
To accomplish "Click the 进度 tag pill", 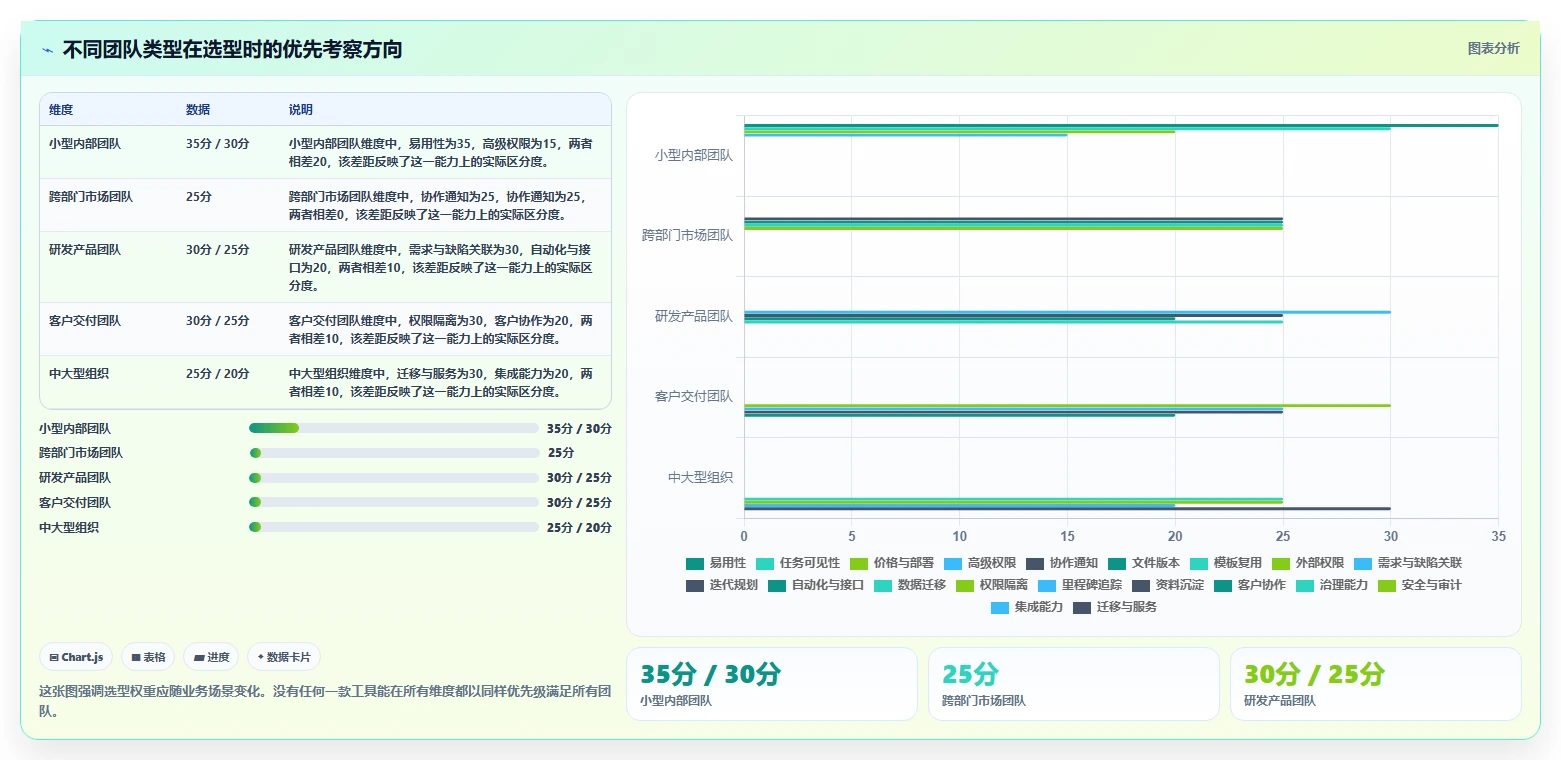I will (211, 657).
